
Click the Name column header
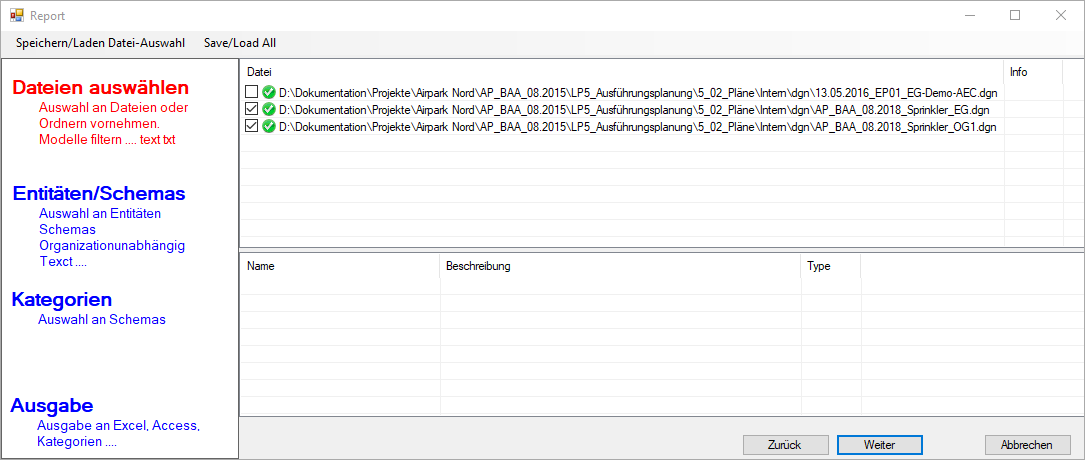coord(340,266)
